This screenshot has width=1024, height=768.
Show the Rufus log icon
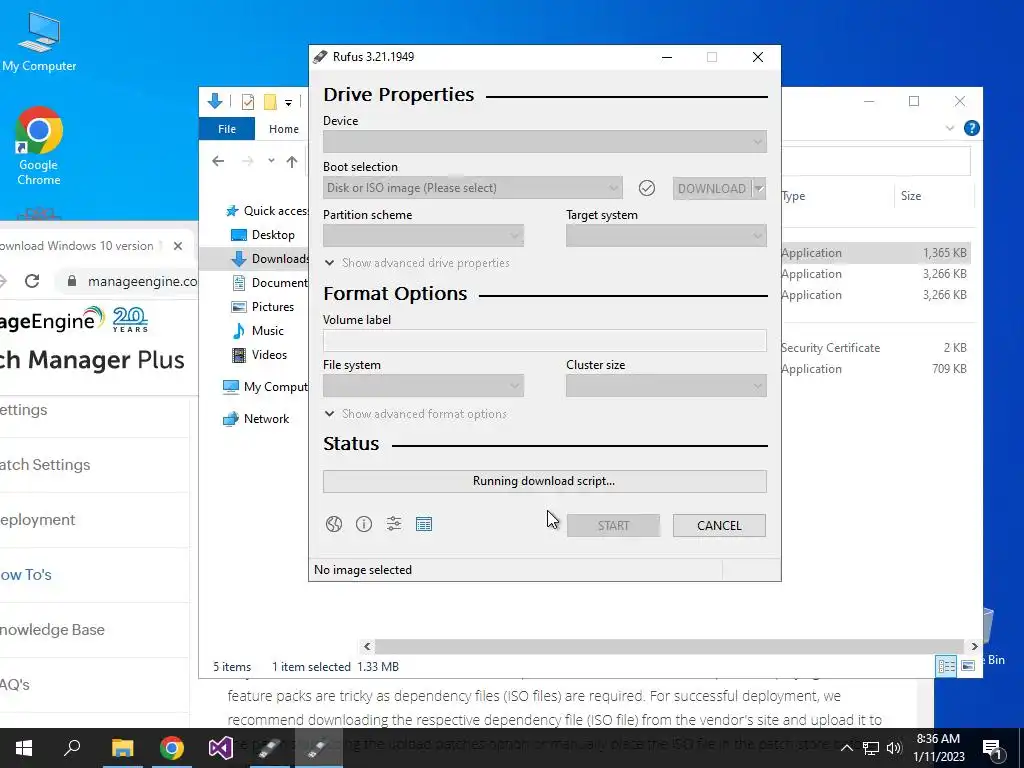click(x=424, y=524)
